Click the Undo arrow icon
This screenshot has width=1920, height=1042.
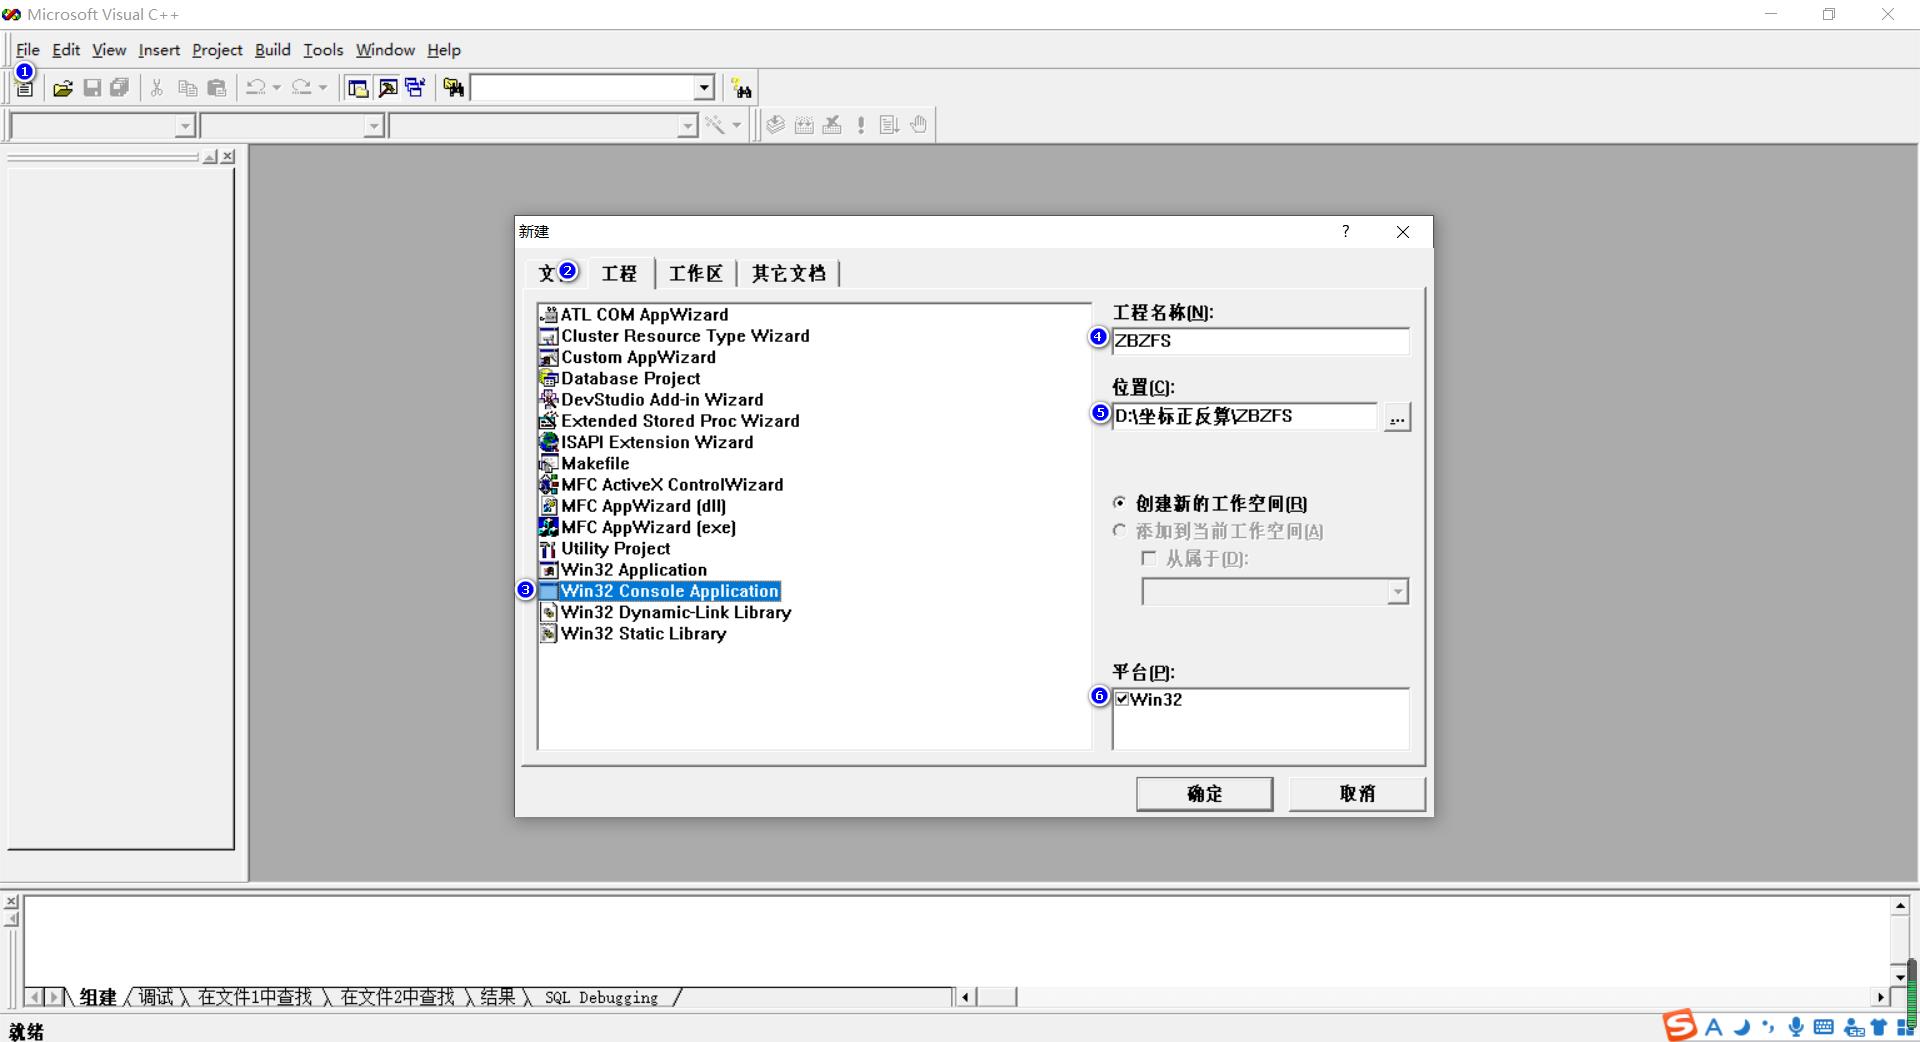256,88
